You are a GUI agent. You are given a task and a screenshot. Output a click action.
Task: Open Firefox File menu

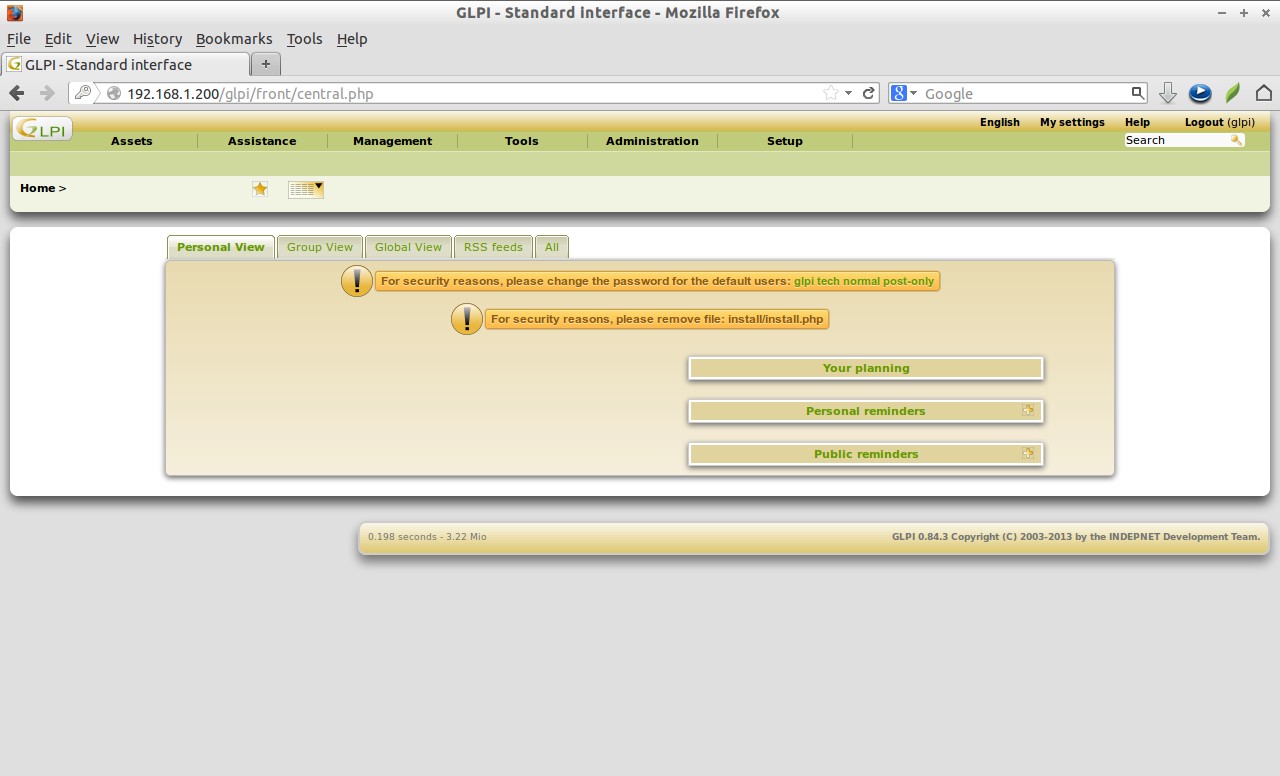pyautogui.click(x=19, y=39)
